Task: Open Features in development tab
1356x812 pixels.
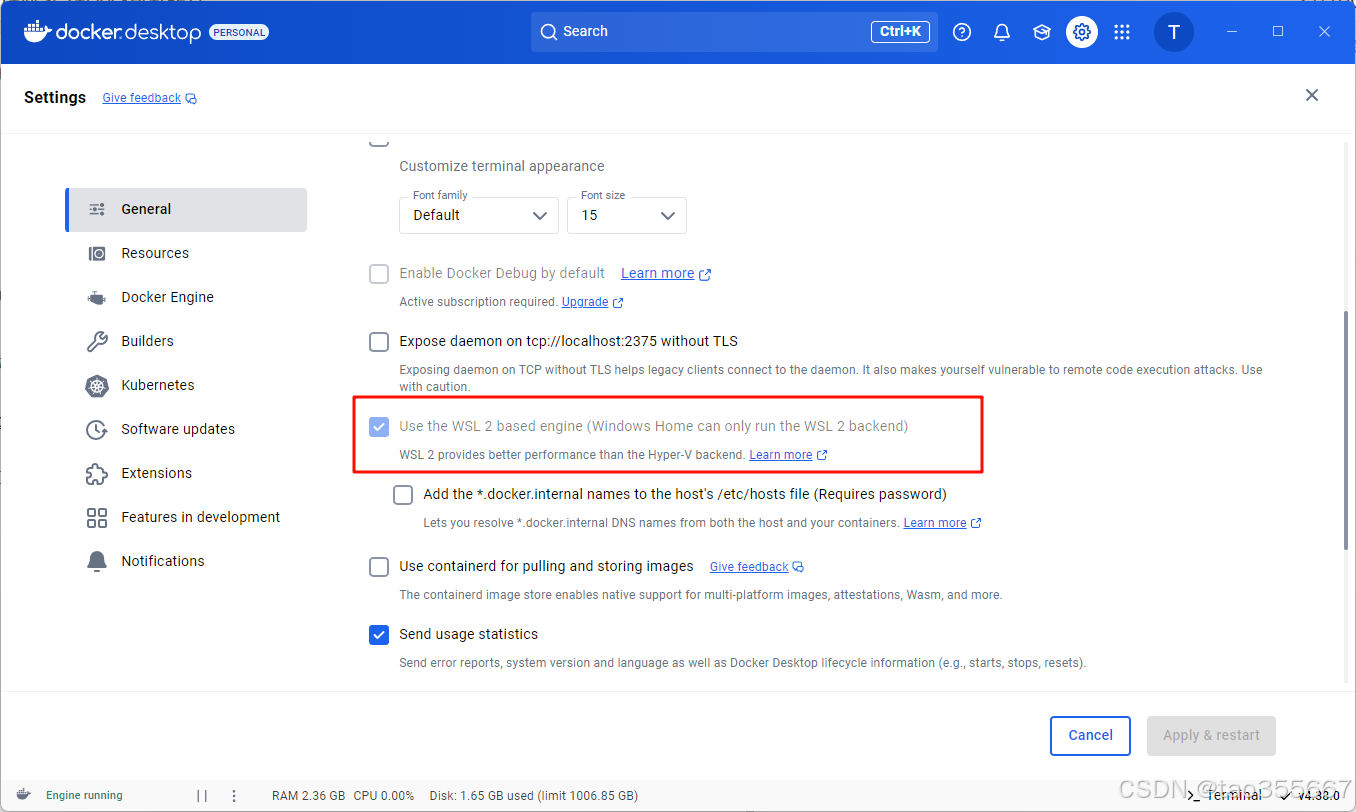Action: pyautogui.click(x=187, y=518)
